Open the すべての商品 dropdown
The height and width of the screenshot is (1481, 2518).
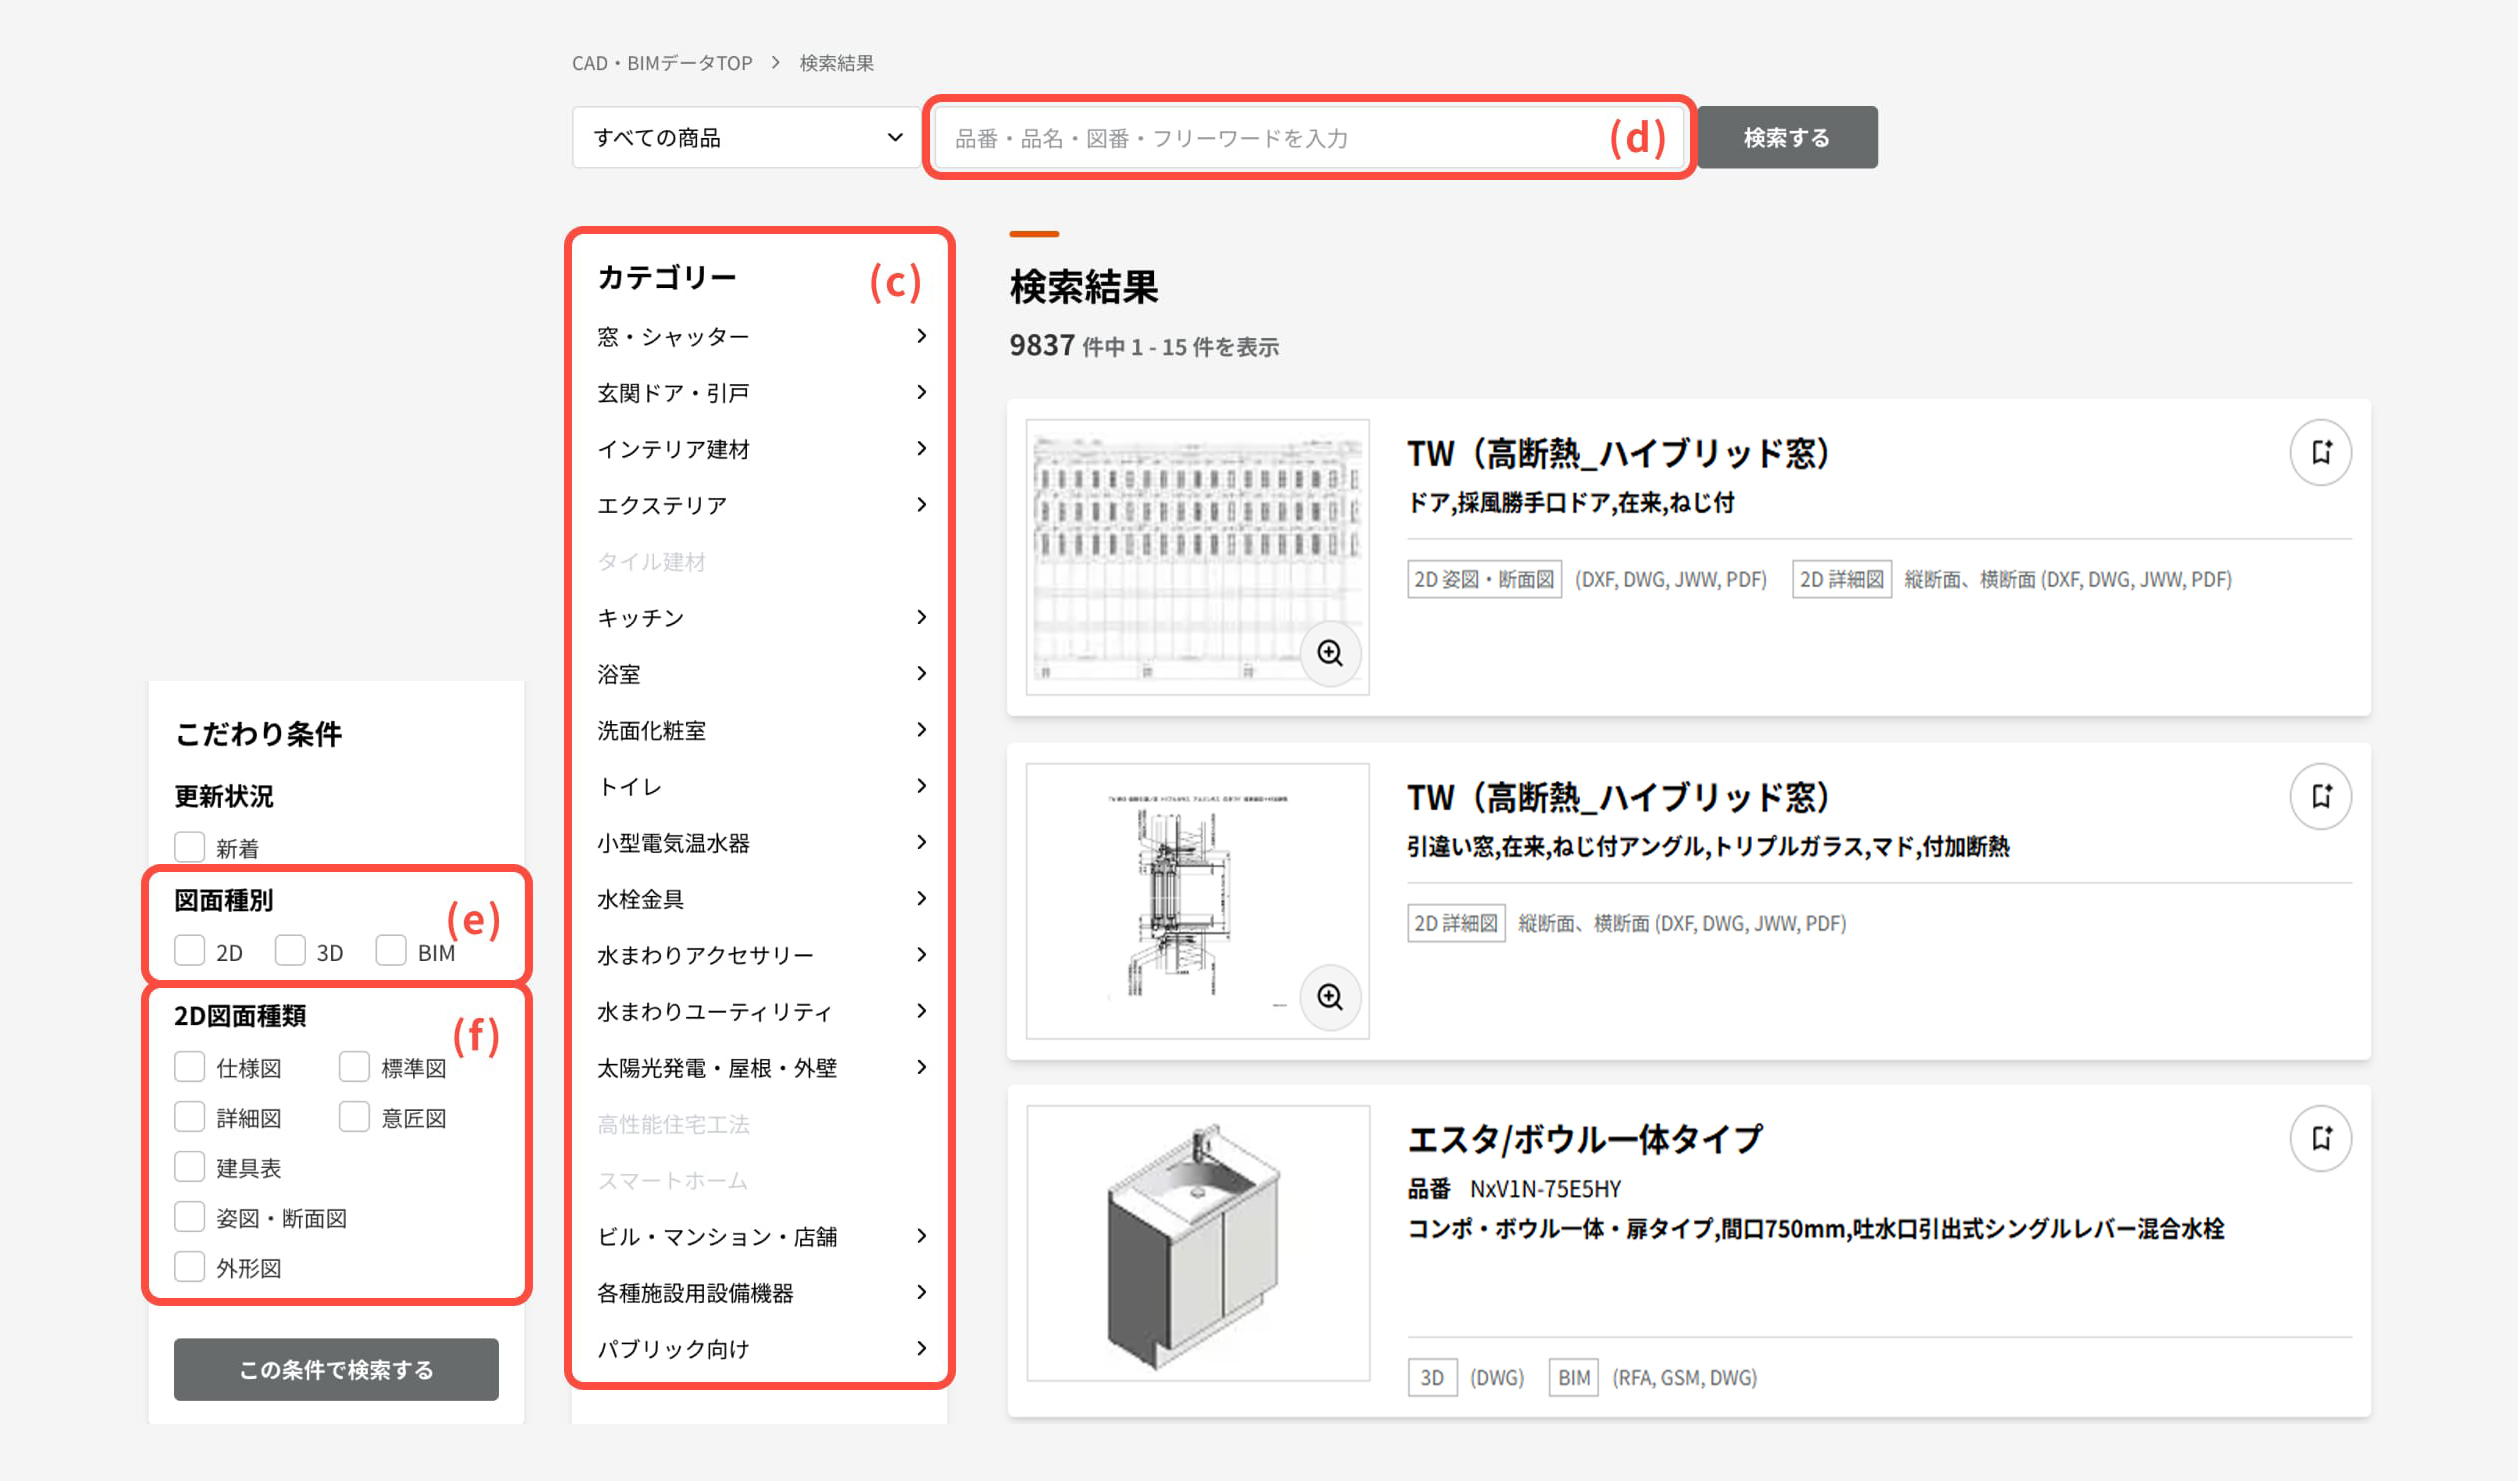tap(747, 137)
